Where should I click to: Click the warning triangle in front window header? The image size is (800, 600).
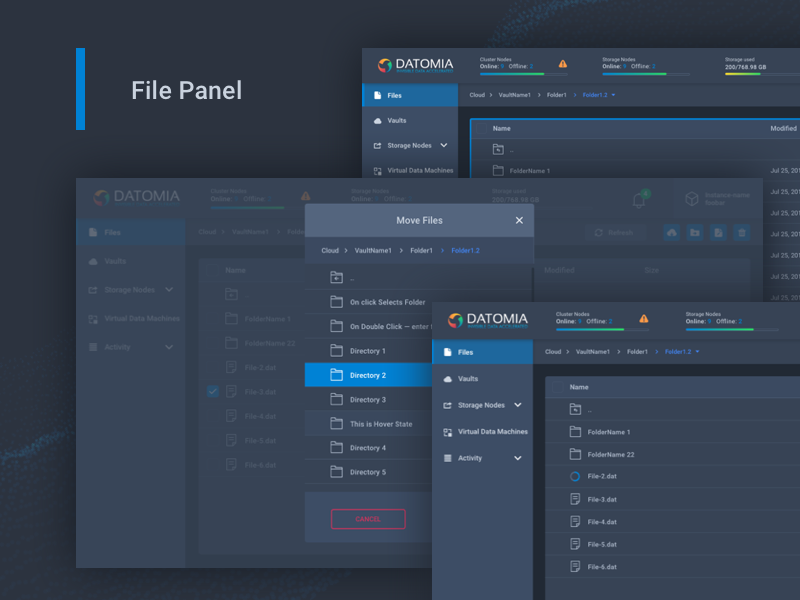644,318
